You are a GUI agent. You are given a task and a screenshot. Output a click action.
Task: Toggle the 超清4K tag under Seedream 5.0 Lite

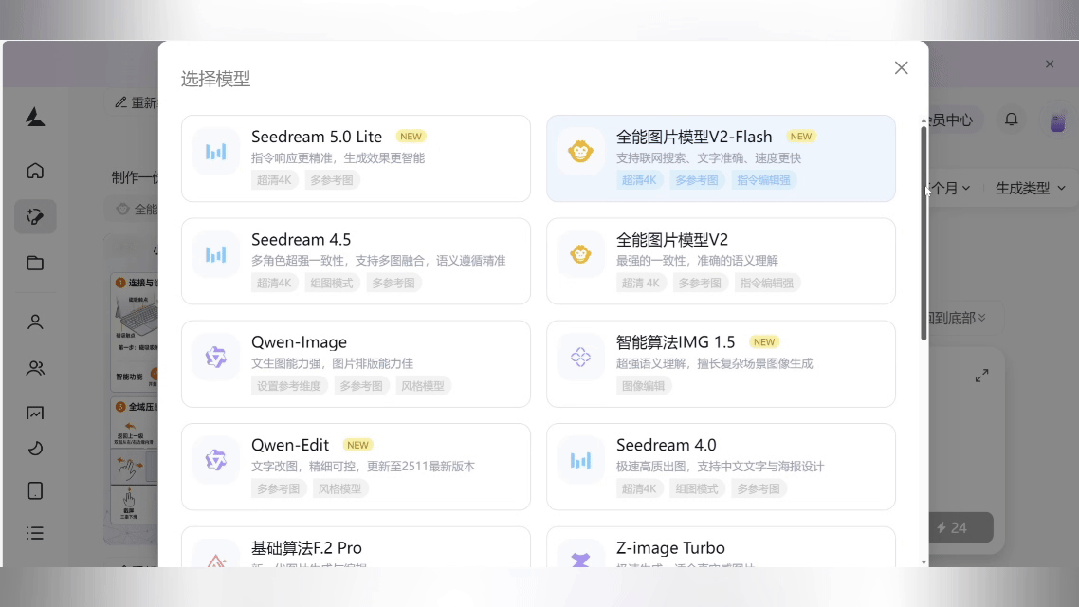(x=274, y=180)
